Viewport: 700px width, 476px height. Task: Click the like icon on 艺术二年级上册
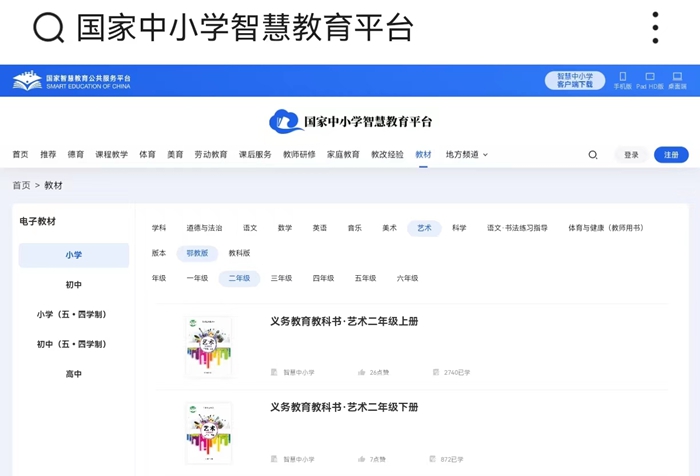(361, 372)
